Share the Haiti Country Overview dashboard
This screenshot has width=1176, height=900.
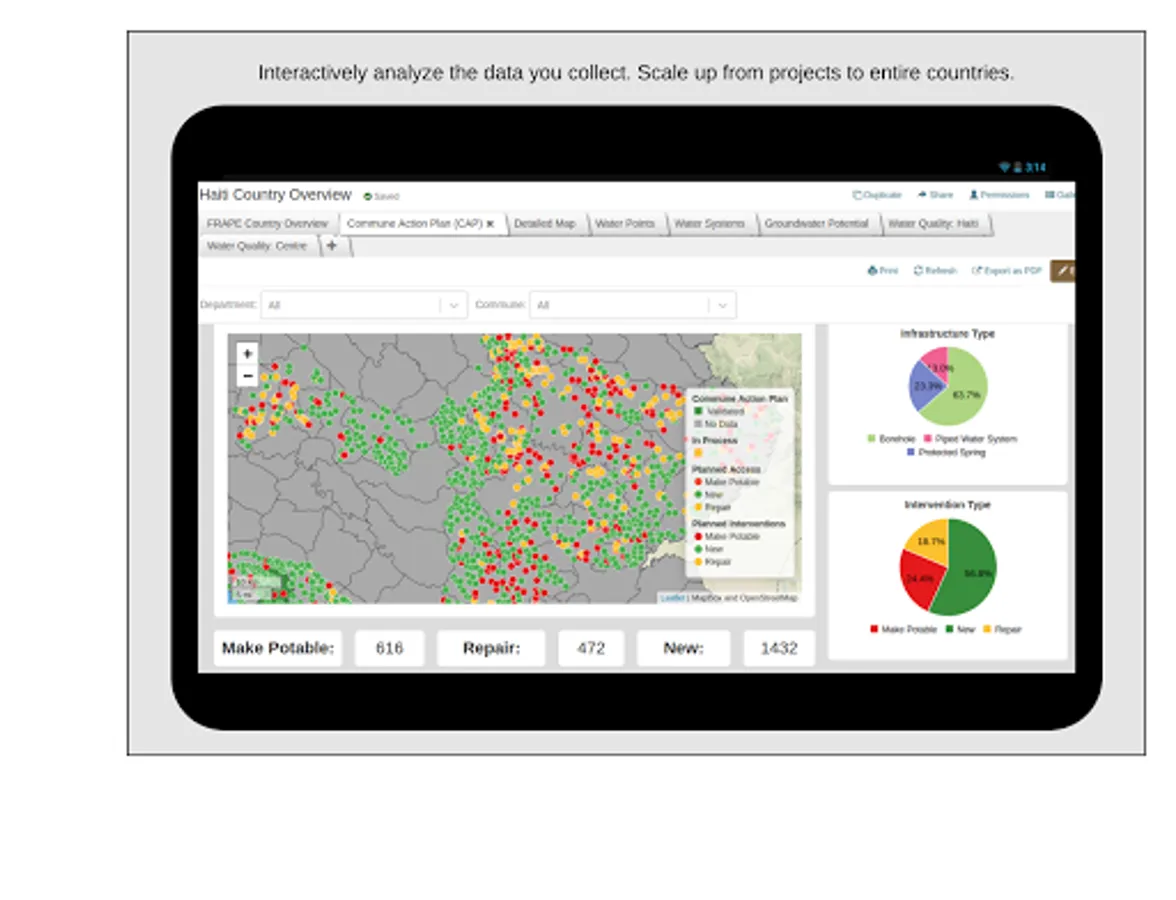(935, 195)
